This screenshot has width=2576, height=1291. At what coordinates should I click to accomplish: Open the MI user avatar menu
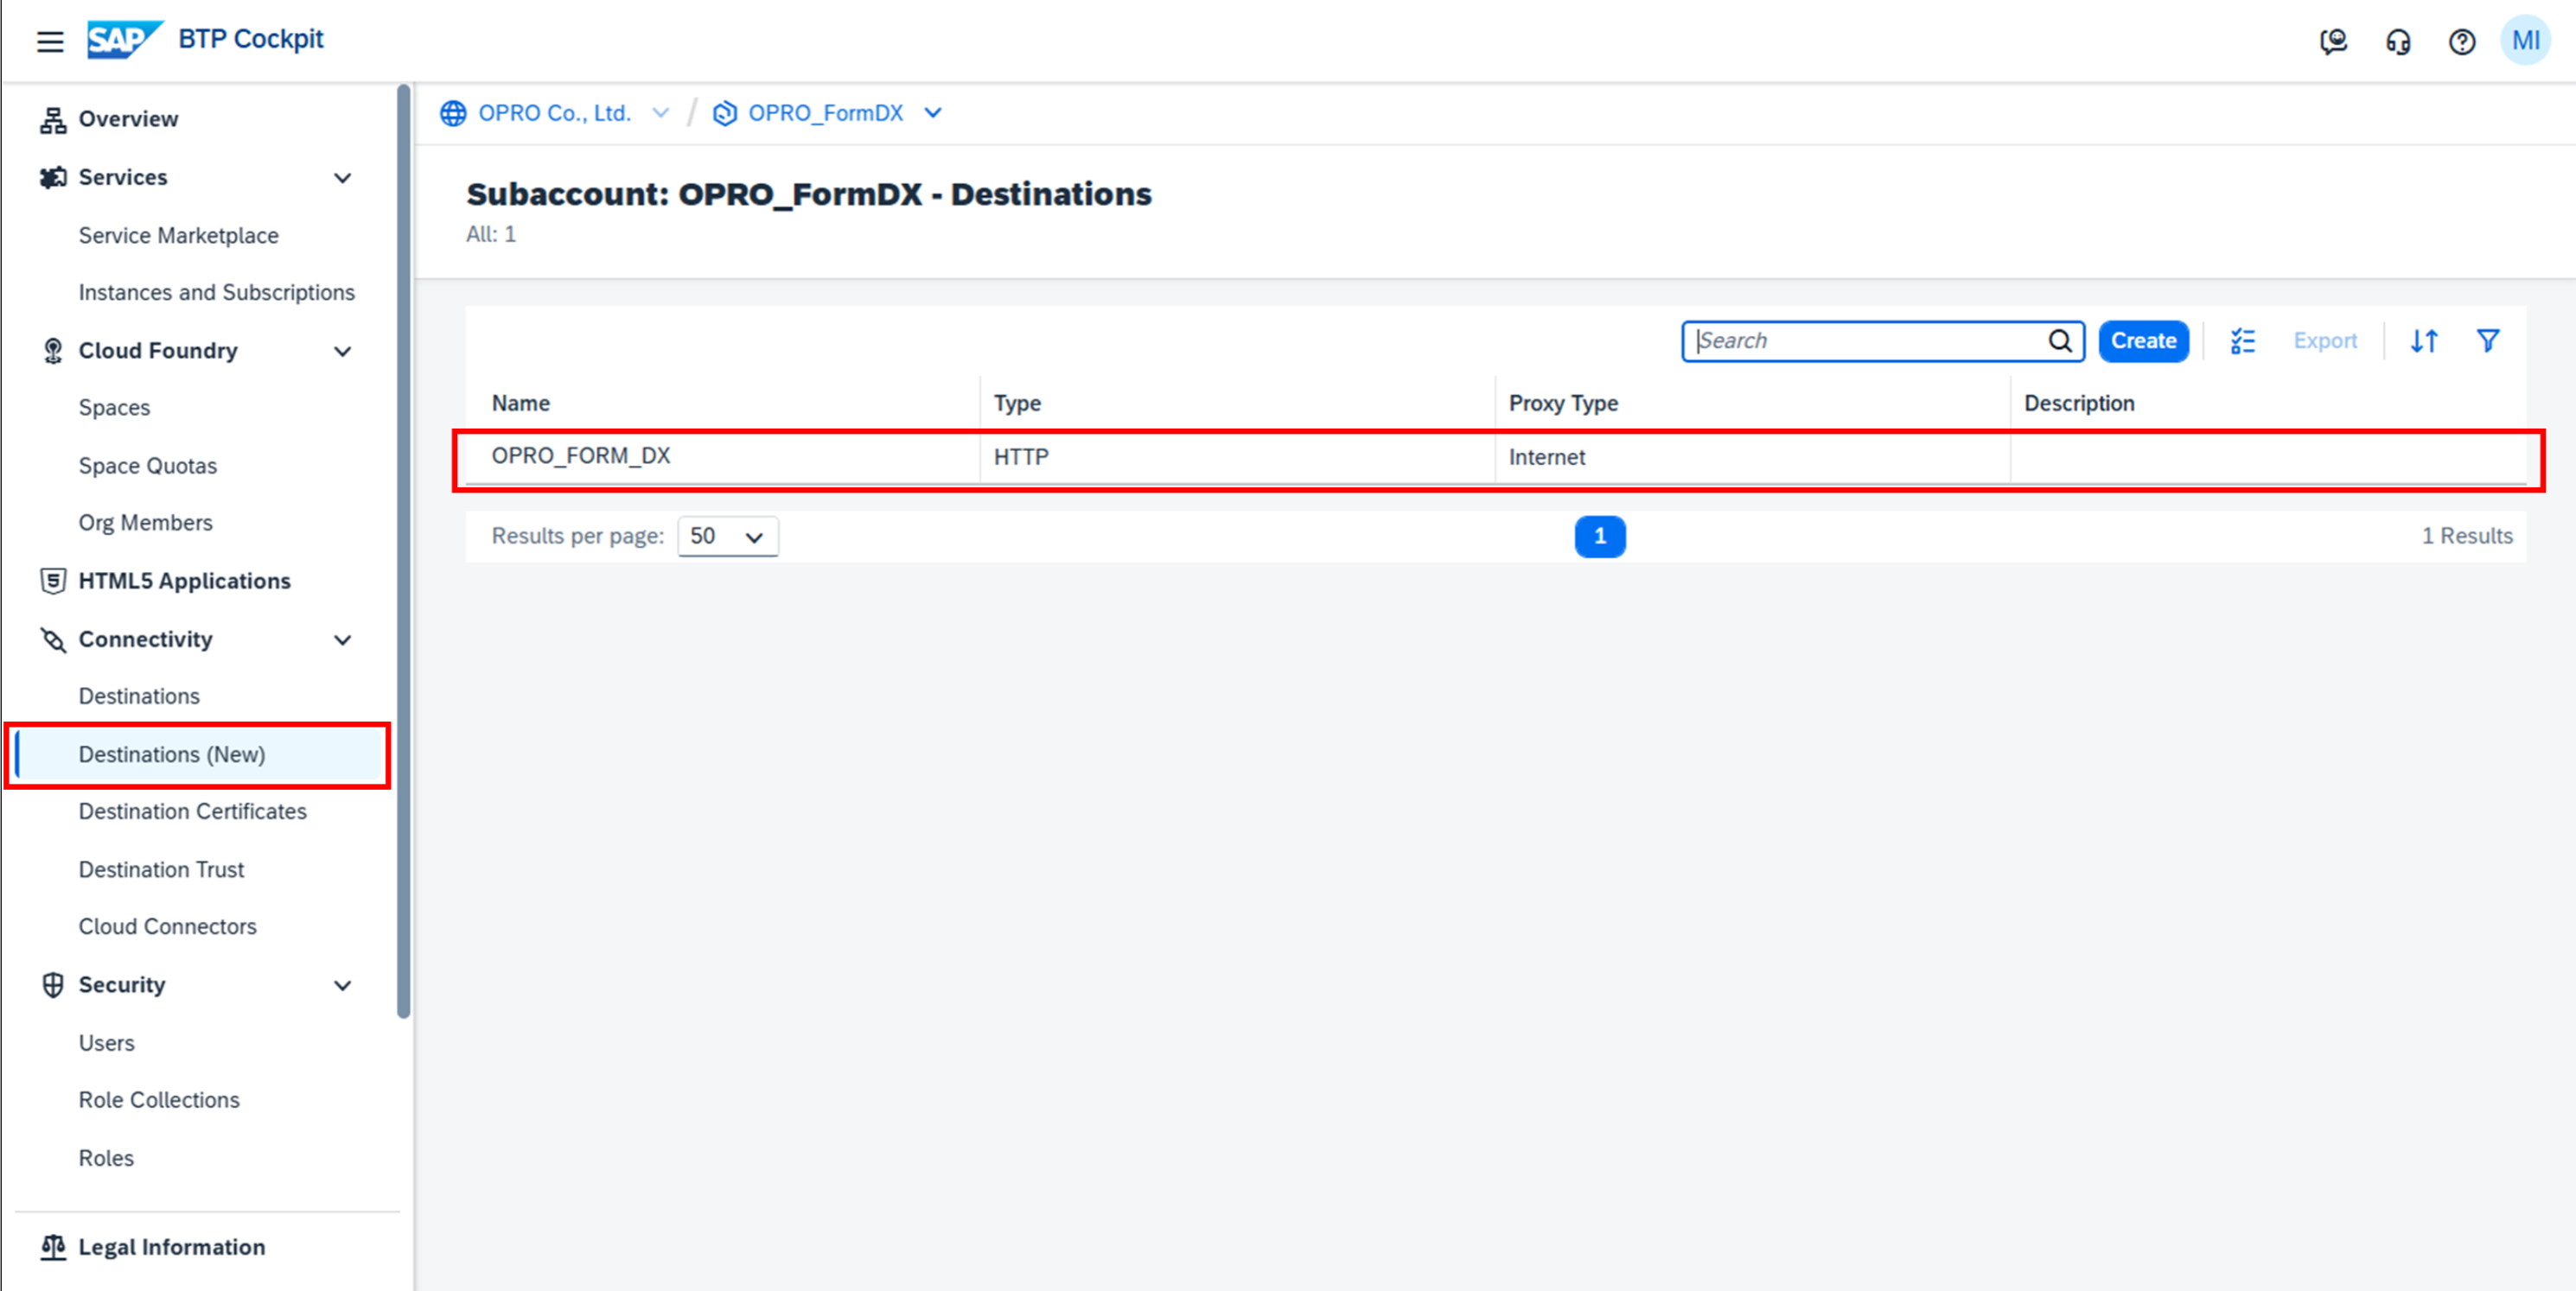[x=2525, y=41]
